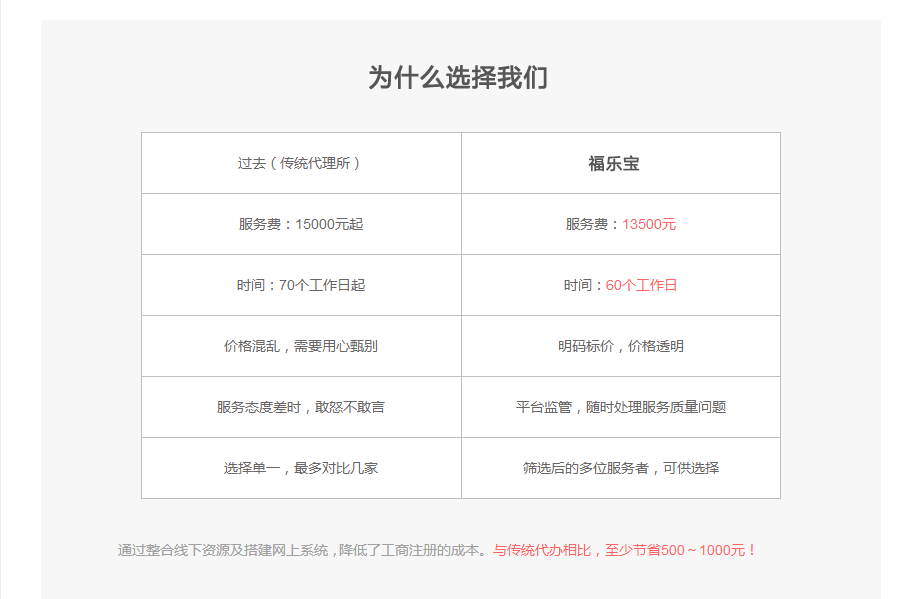The width and height of the screenshot is (920, 599).
Task: Click the cell 明码标价，价格透明
Action: [621, 346]
